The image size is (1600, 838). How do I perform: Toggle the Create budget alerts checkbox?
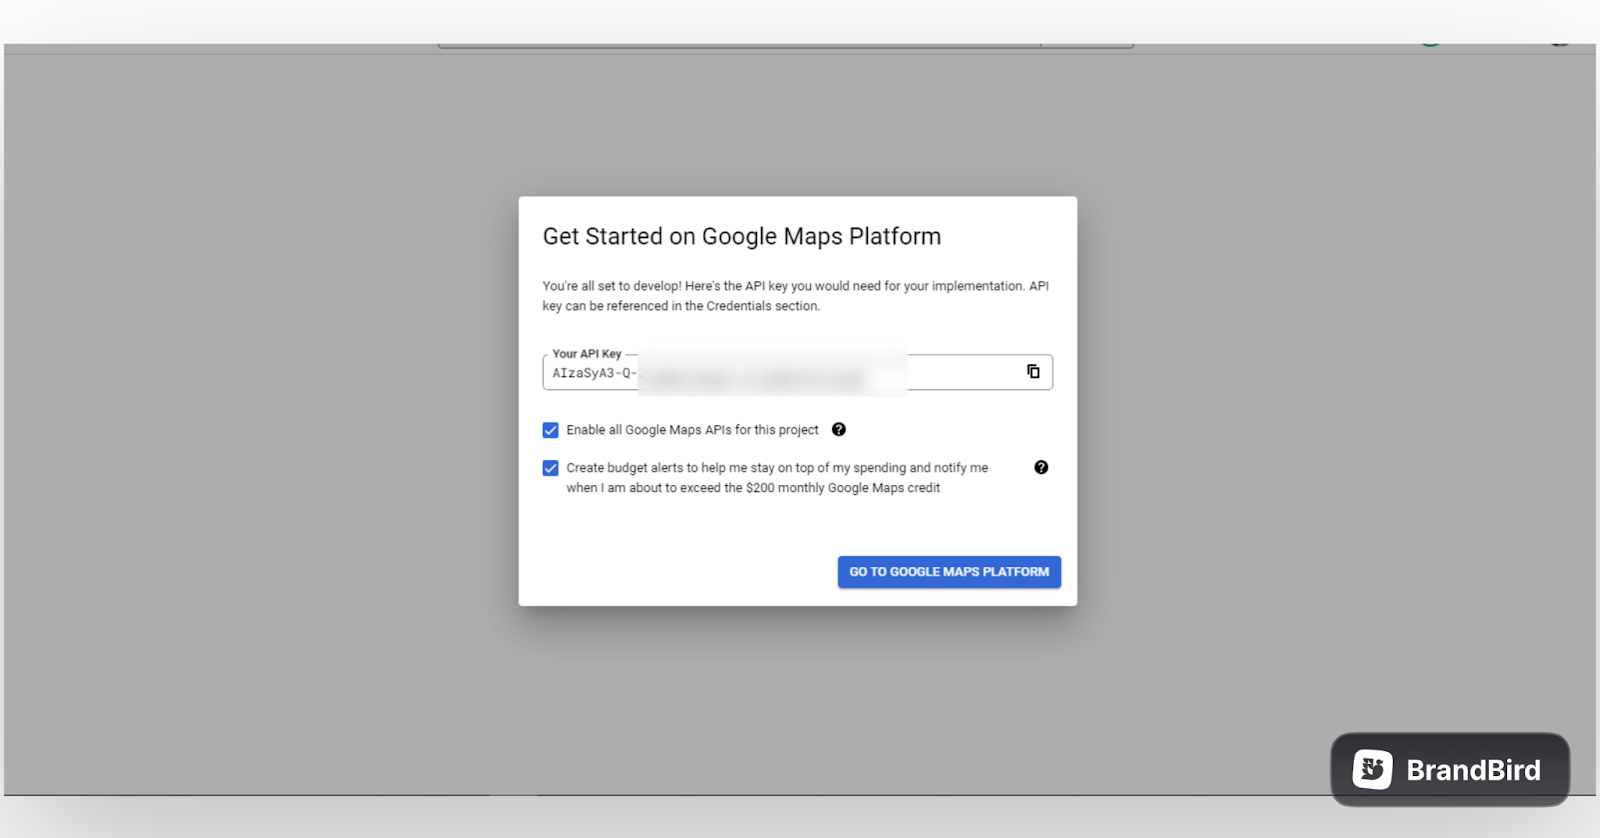tap(550, 468)
